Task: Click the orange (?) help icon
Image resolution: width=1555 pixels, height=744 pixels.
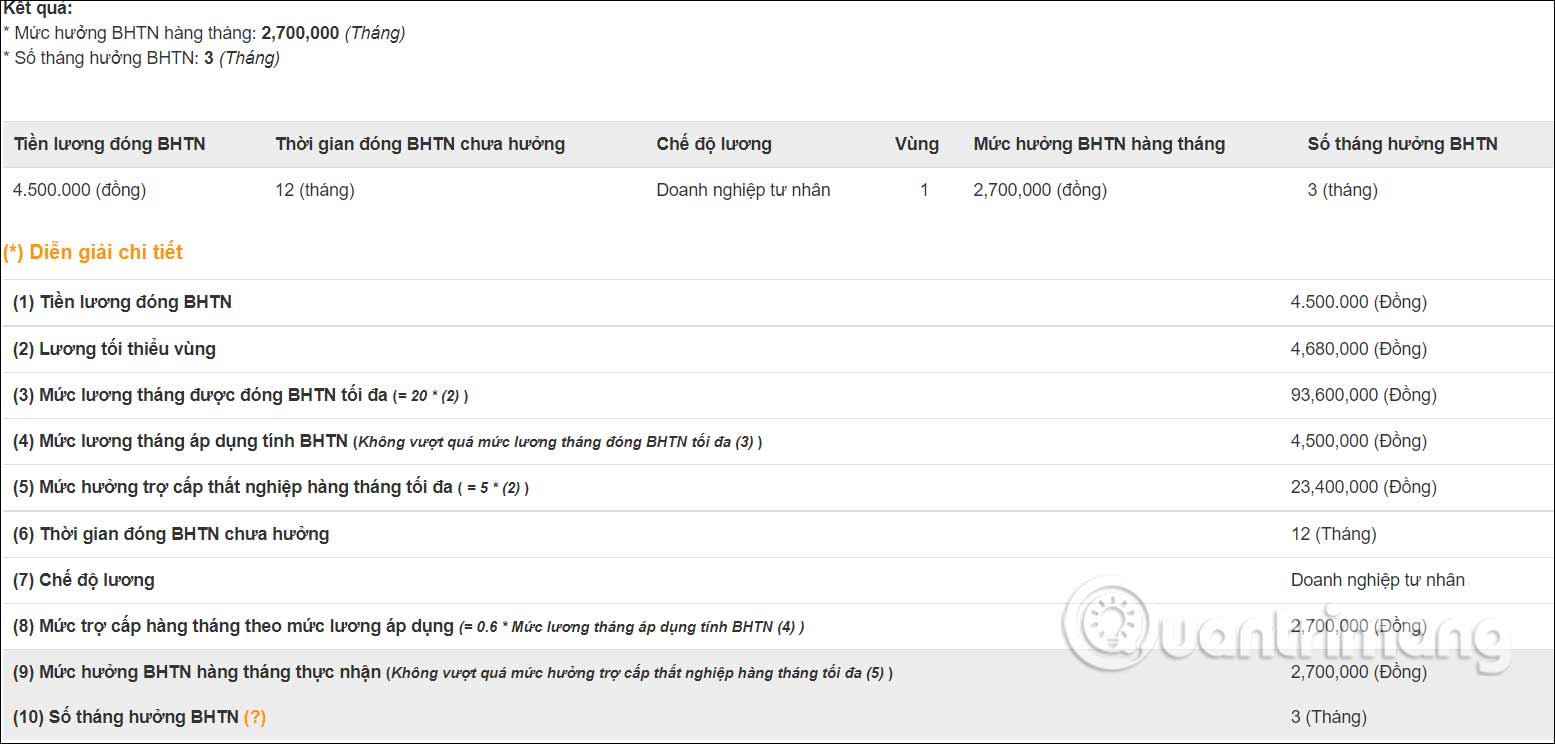Action: [255, 717]
